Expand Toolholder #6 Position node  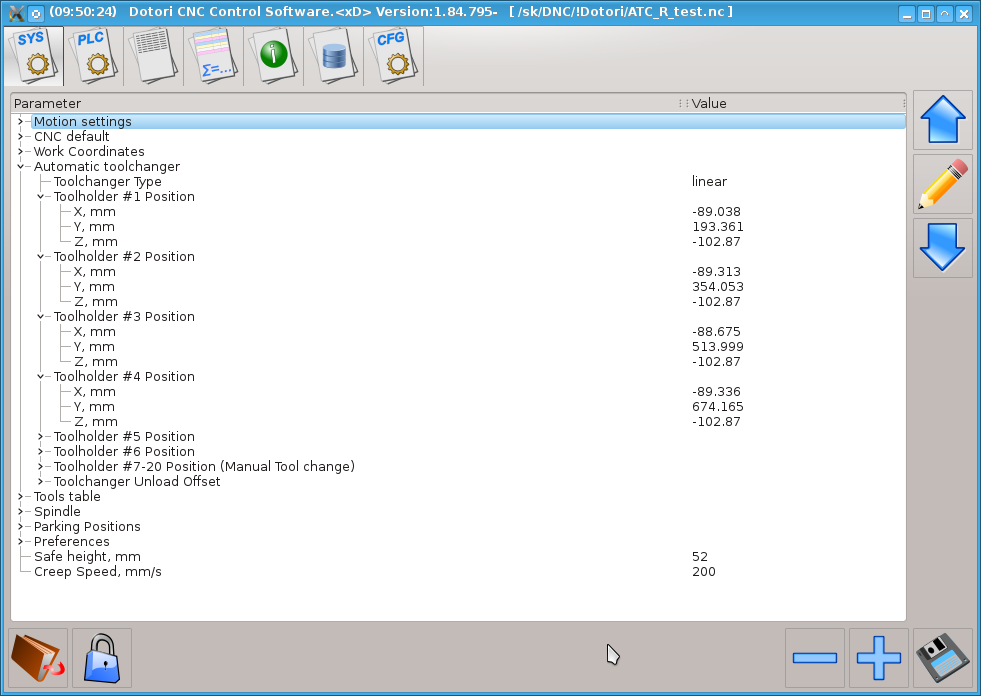pyautogui.click(x=41, y=452)
